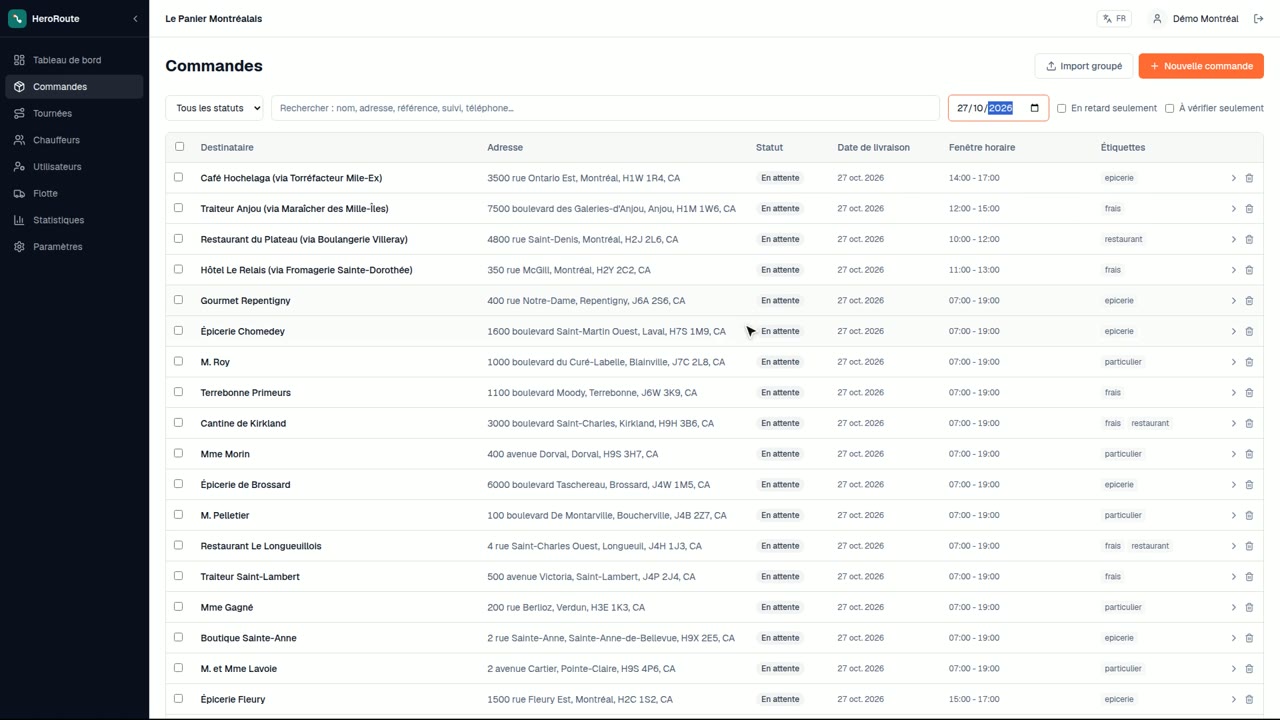Enable the 'En retard seulement' filter

pyautogui.click(x=1062, y=108)
